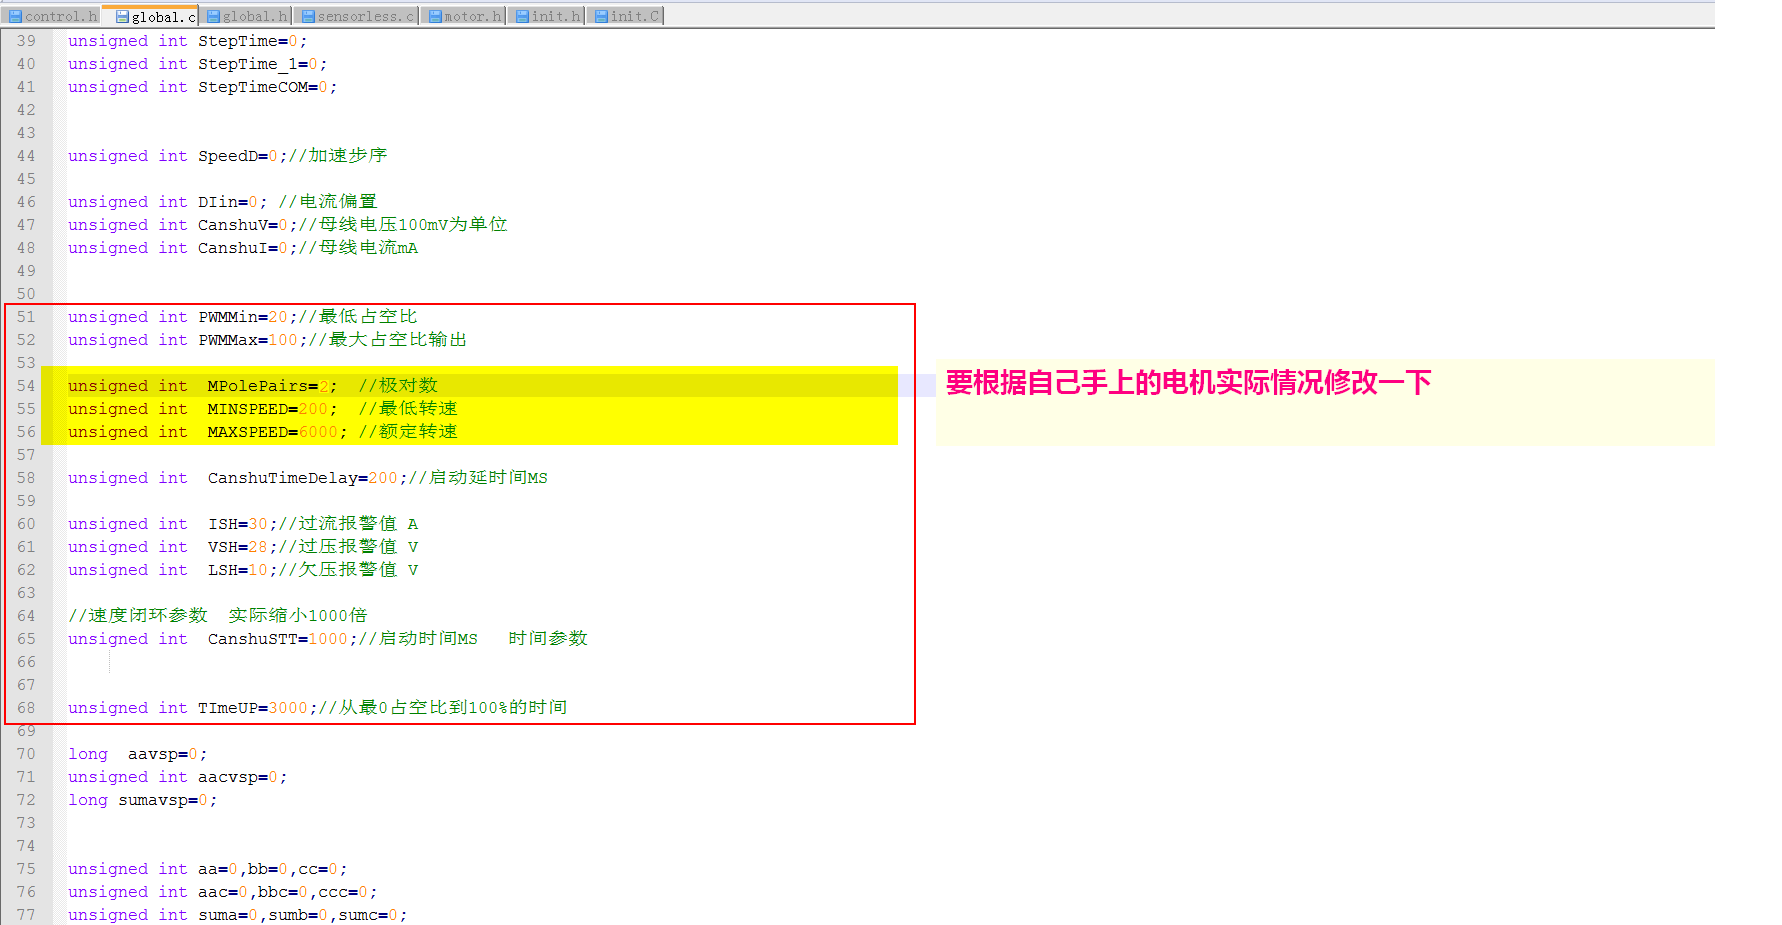Click the StepTimeCOM=0 declaration

(202, 87)
